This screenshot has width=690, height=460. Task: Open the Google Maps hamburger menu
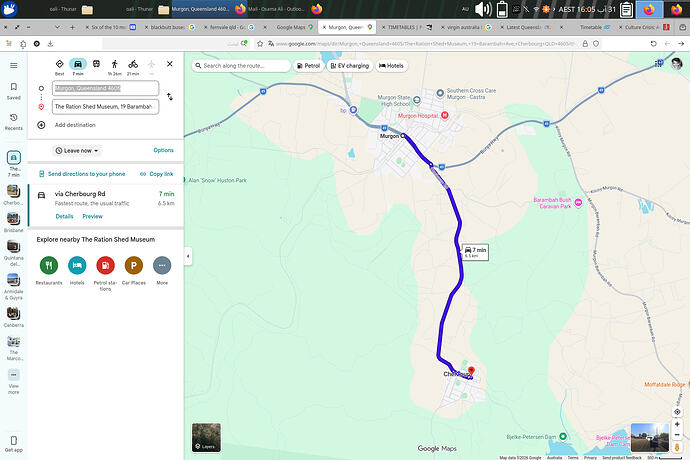(14, 66)
